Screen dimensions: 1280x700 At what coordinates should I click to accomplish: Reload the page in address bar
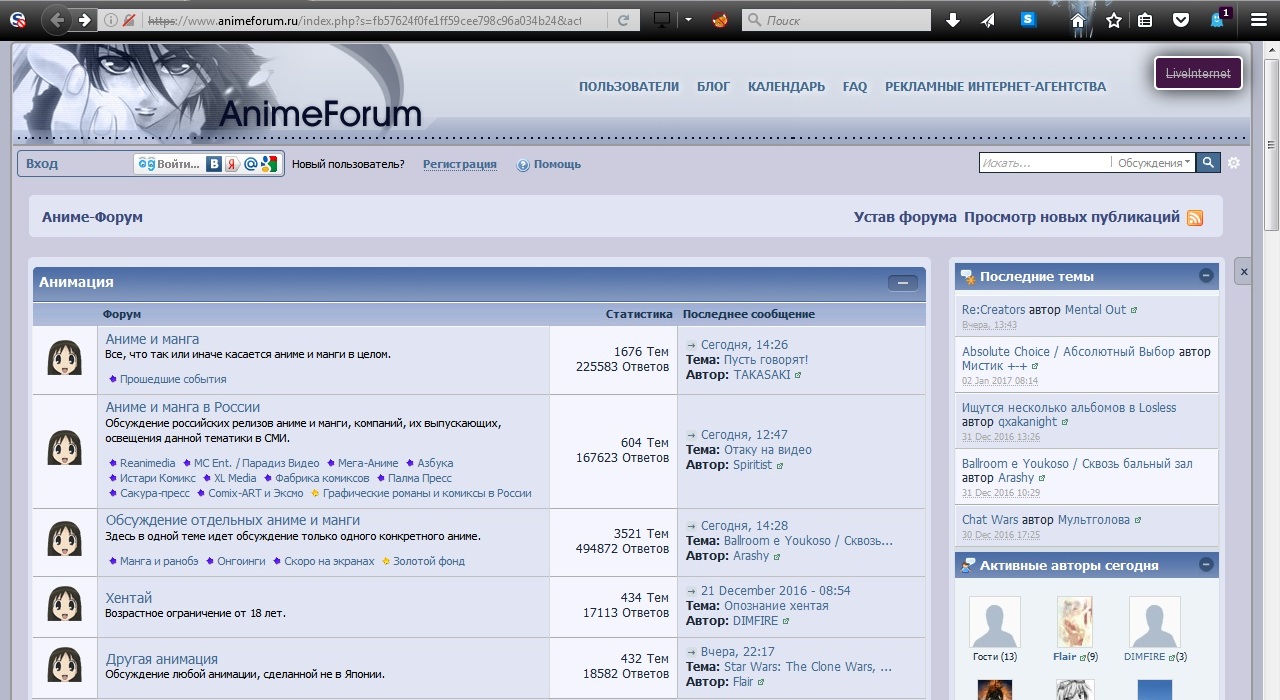pos(624,20)
